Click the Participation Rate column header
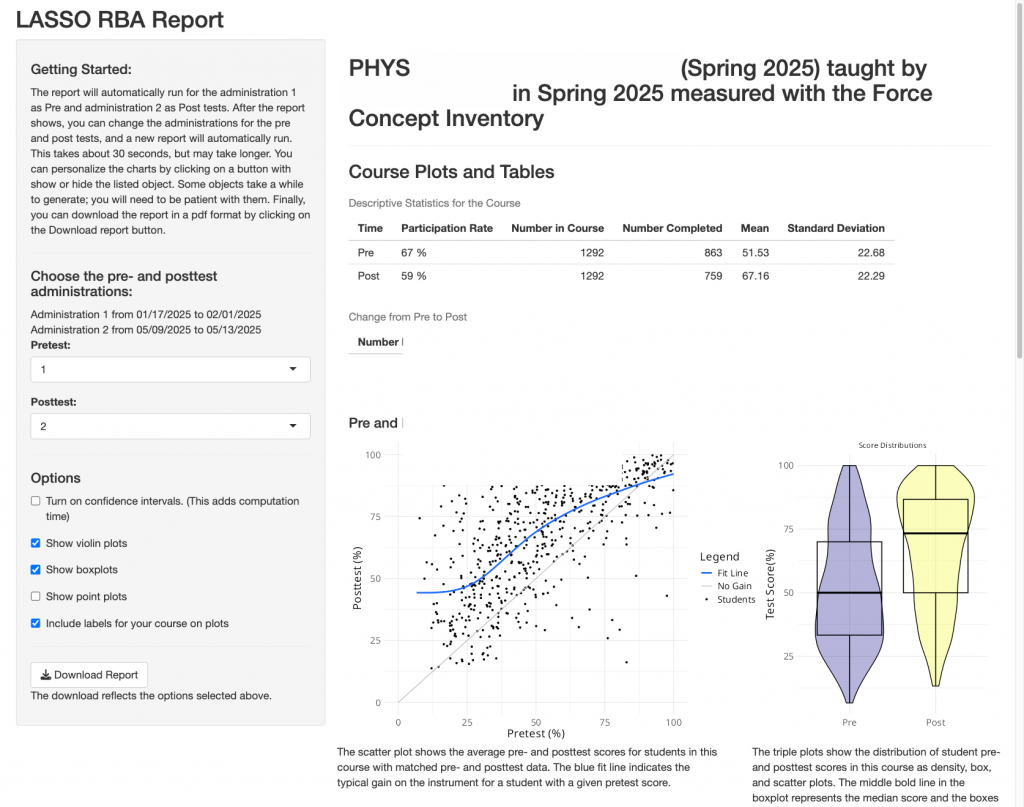Viewport: 1024px width, 807px height. [x=447, y=228]
